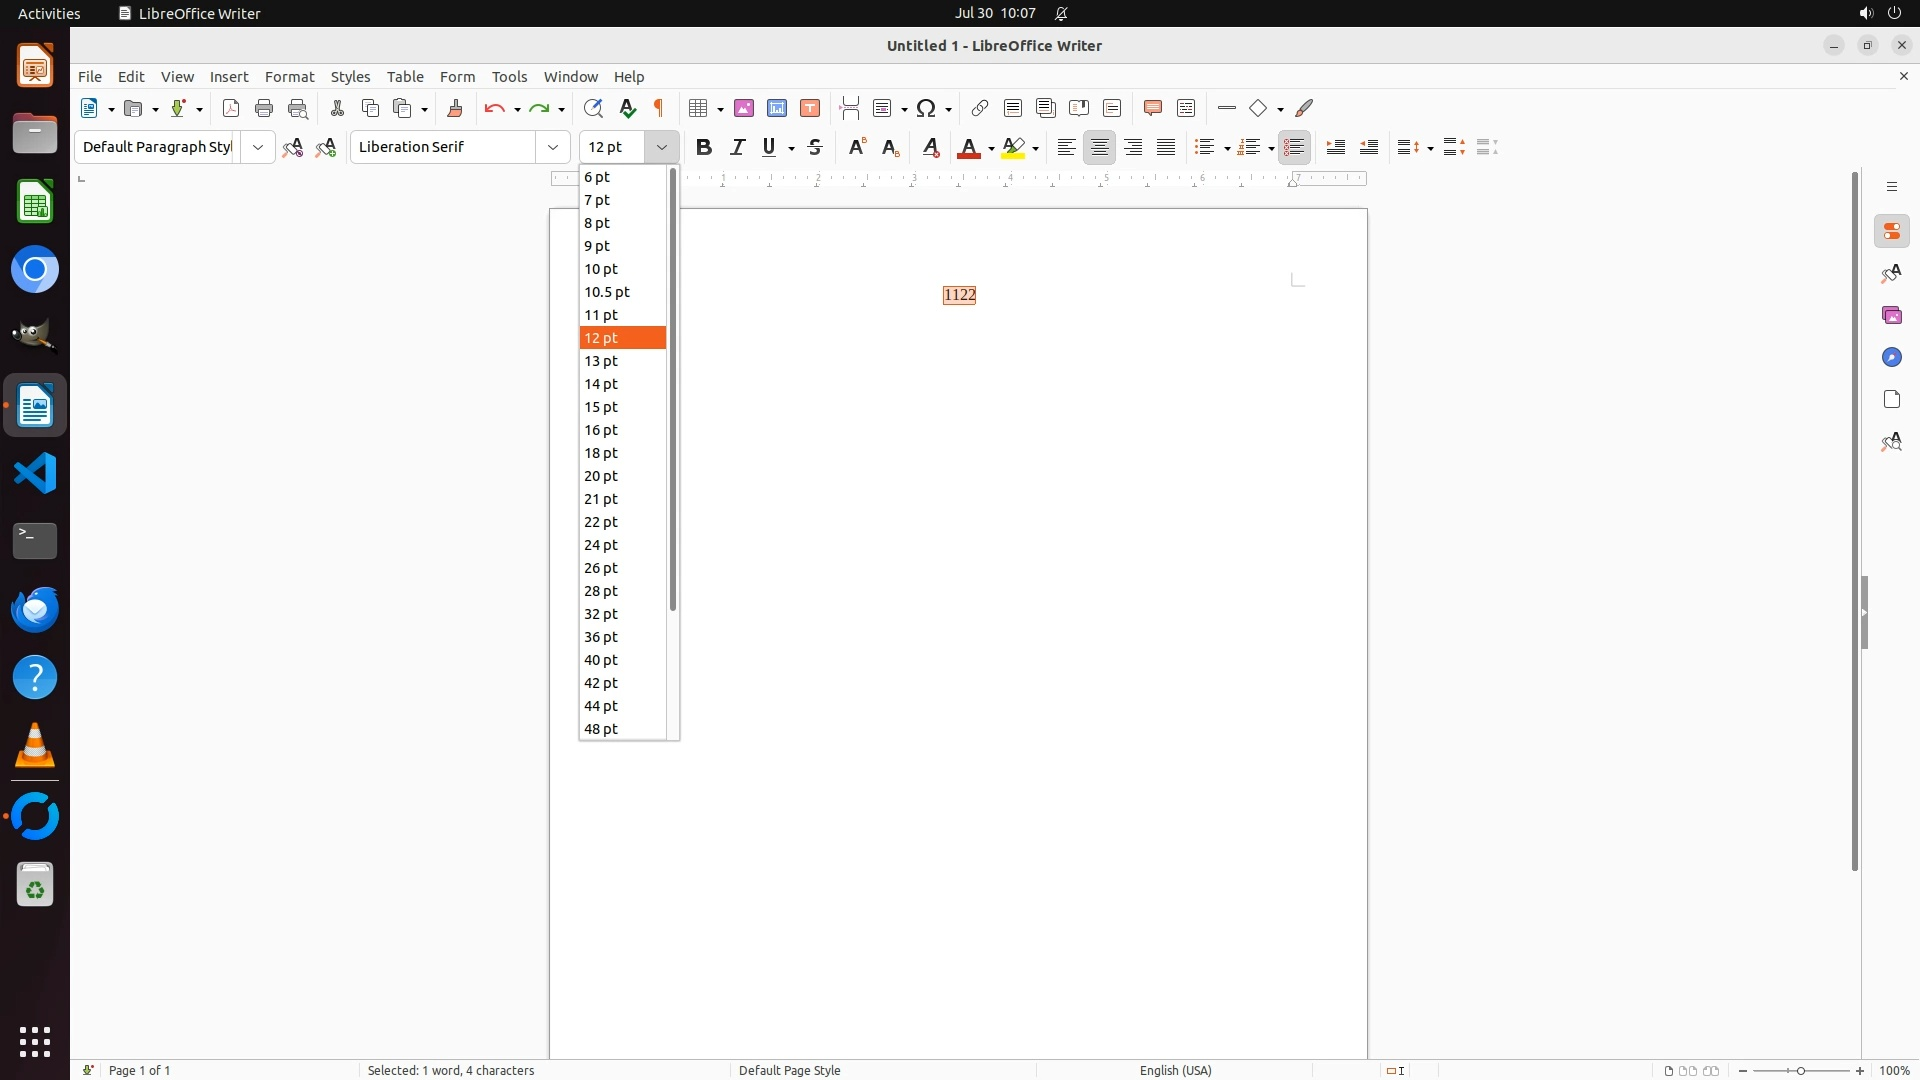Image resolution: width=1920 pixels, height=1080 pixels.
Task: Click the Insert Special Character omega icon
Action: (926, 108)
